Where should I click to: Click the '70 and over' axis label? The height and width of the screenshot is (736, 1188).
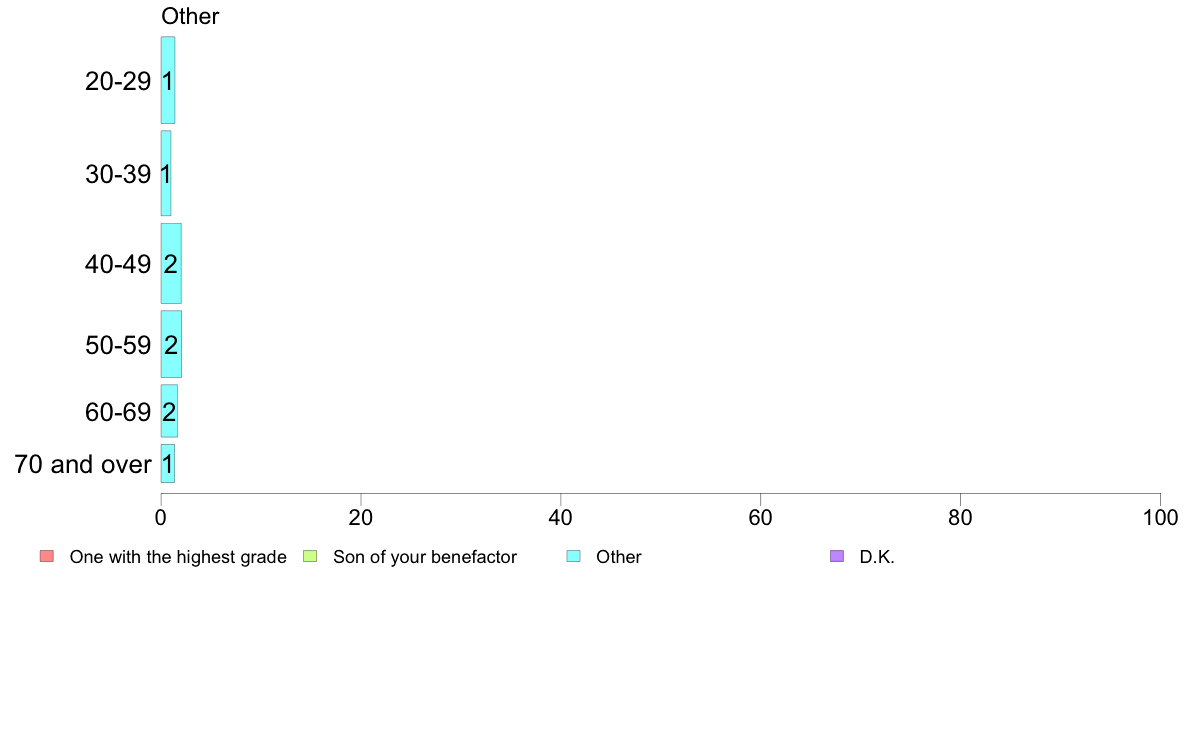coord(83,464)
